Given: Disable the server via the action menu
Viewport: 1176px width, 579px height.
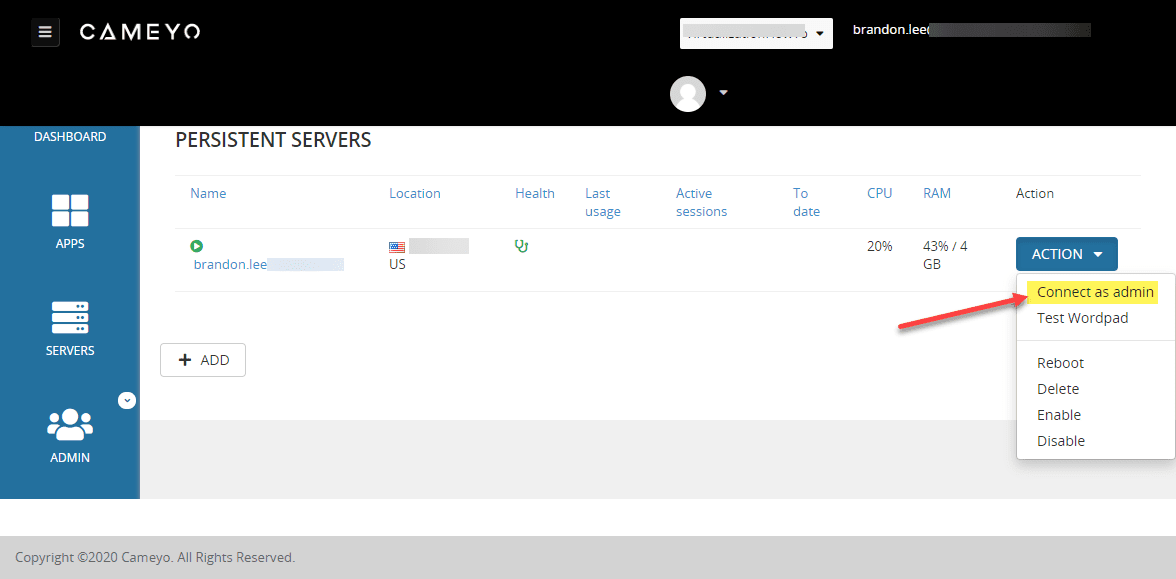Looking at the screenshot, I should pos(1061,440).
